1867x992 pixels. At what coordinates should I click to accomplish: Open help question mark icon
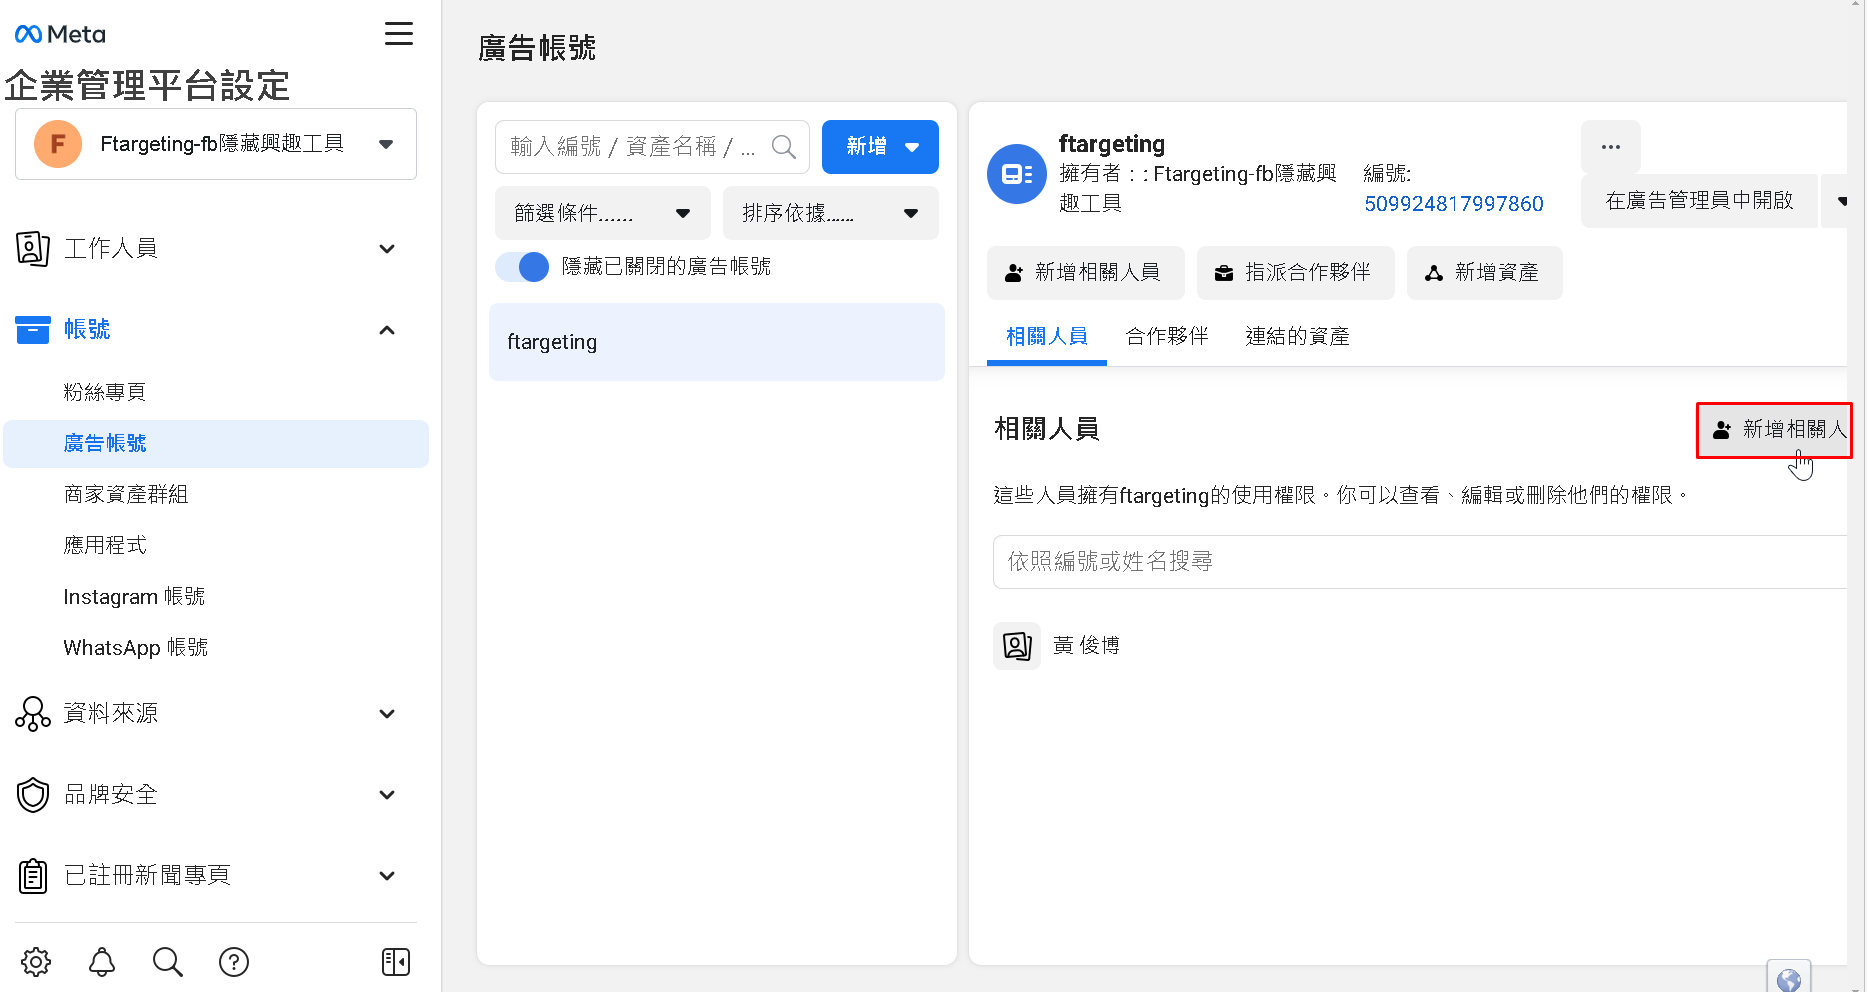tap(234, 962)
